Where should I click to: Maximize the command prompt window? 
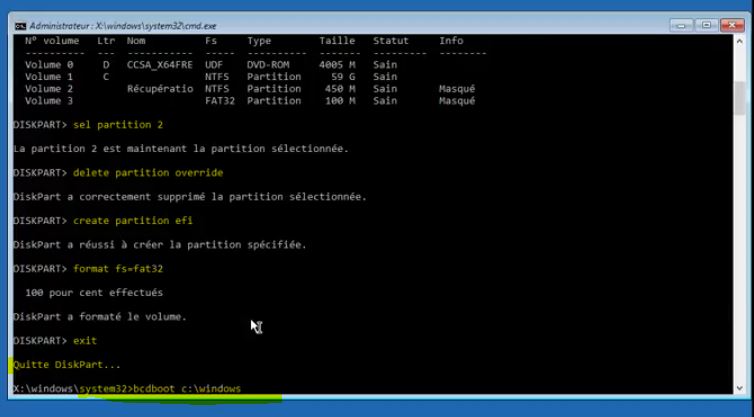(706, 25)
